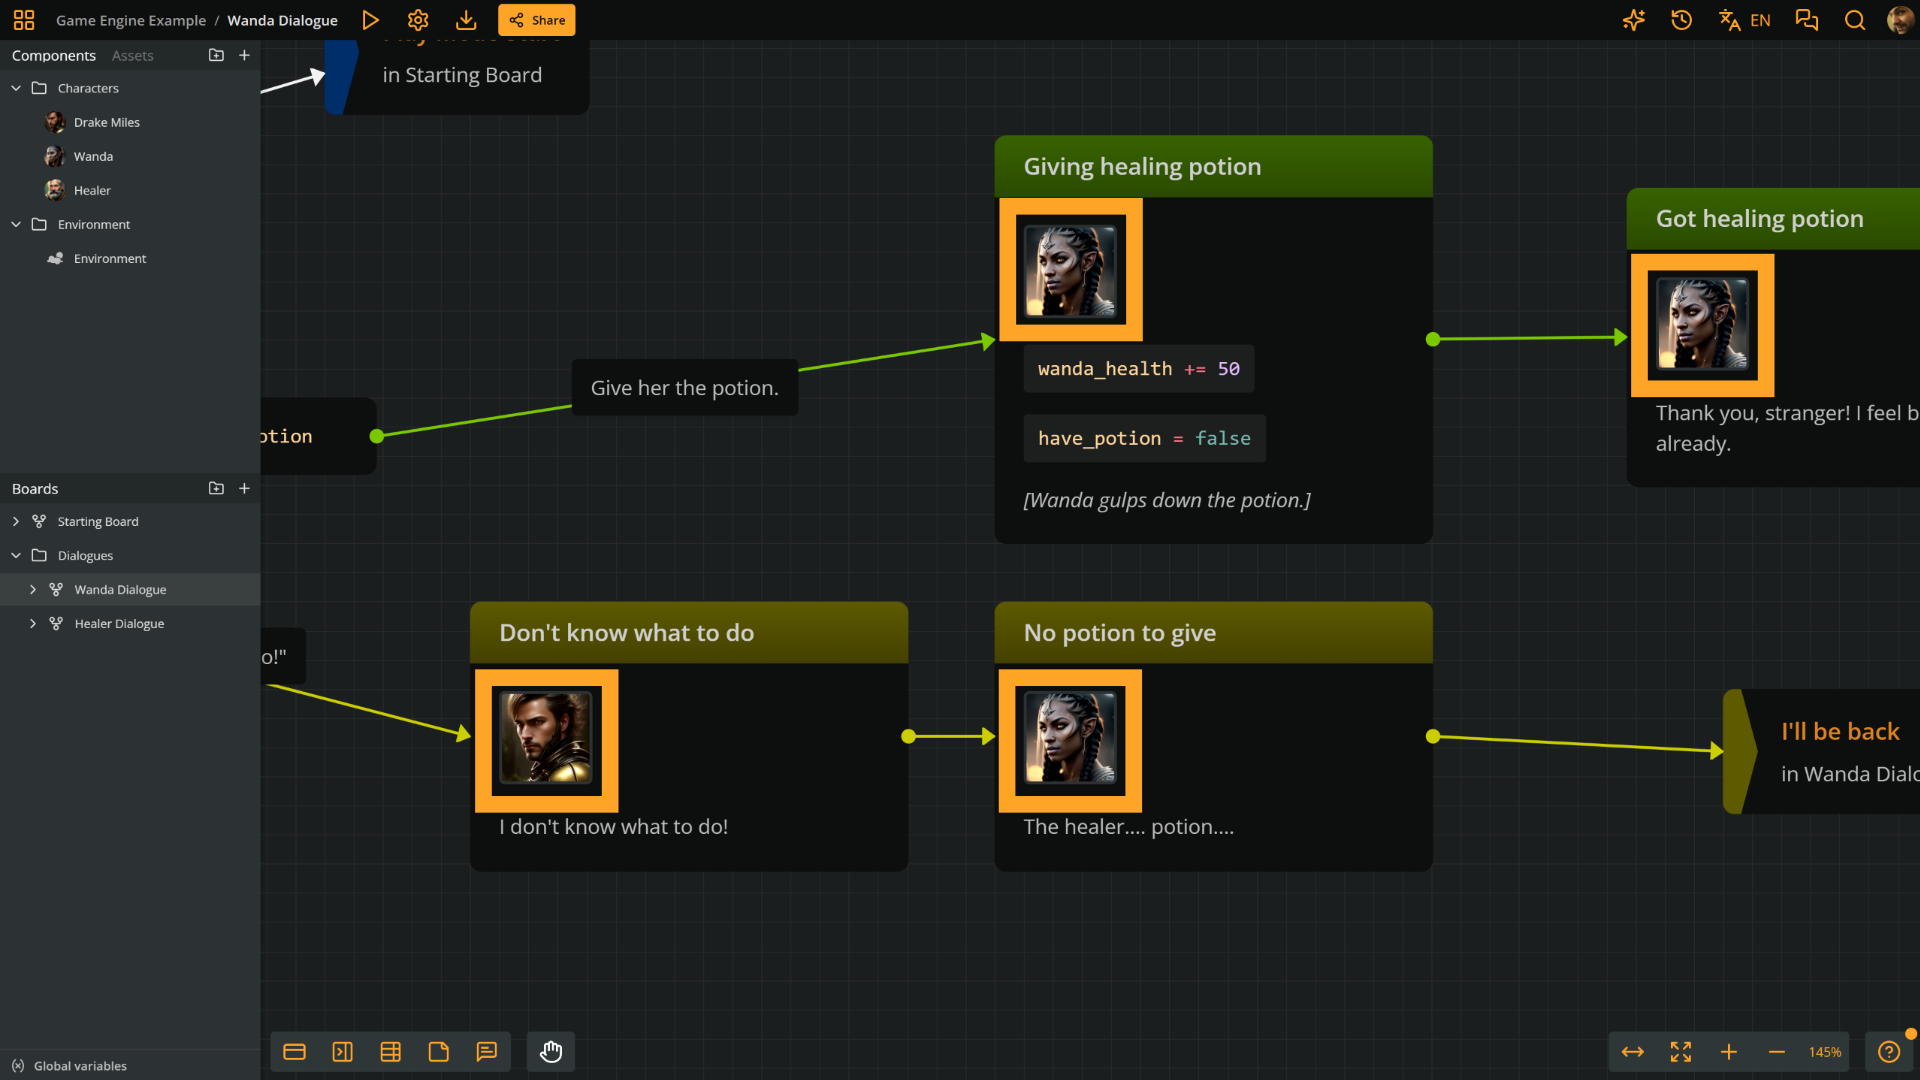
Task: Select the Components tab
Action: [x=54, y=56]
